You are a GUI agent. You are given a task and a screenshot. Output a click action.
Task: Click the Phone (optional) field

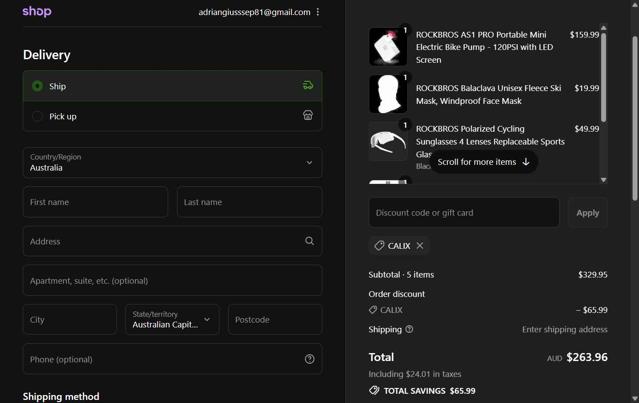tap(172, 359)
